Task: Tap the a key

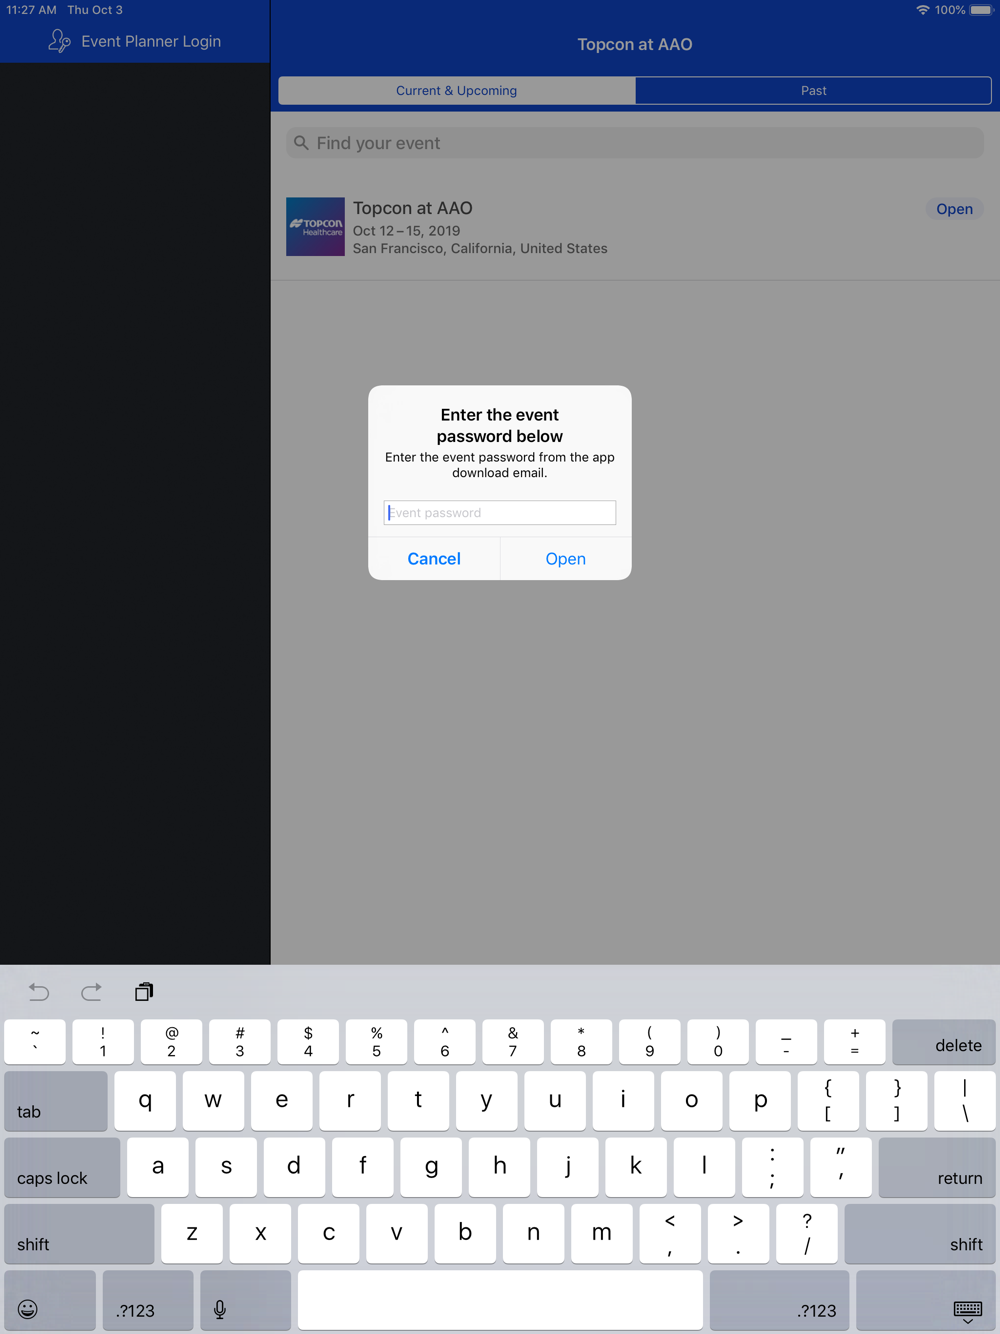Action: coord(158,1167)
